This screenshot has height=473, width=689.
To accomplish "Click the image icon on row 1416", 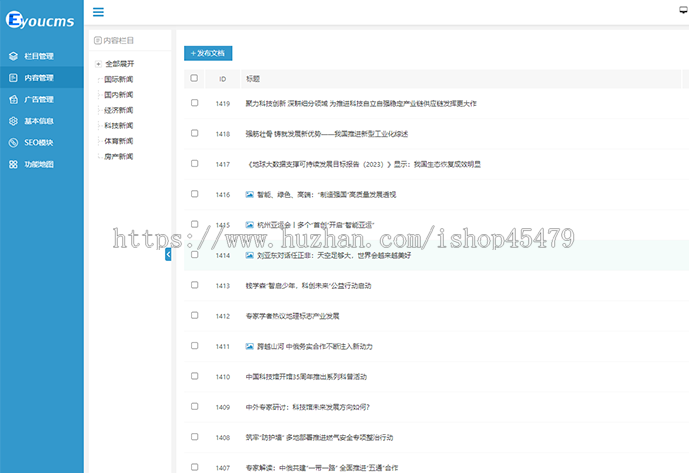I will click(250, 194).
